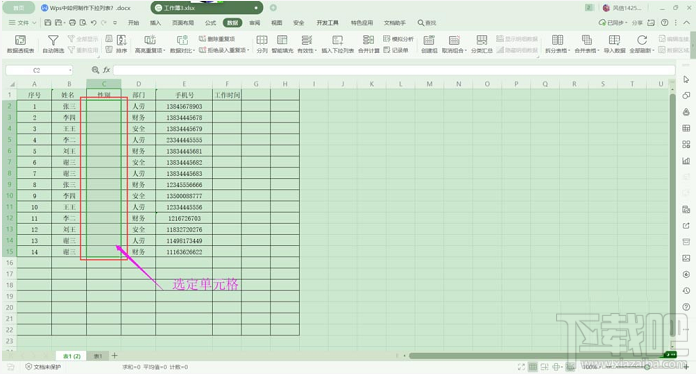Open 高亮重复项 highlight duplicates dropdown
This screenshot has width=696, height=374.
click(150, 44)
